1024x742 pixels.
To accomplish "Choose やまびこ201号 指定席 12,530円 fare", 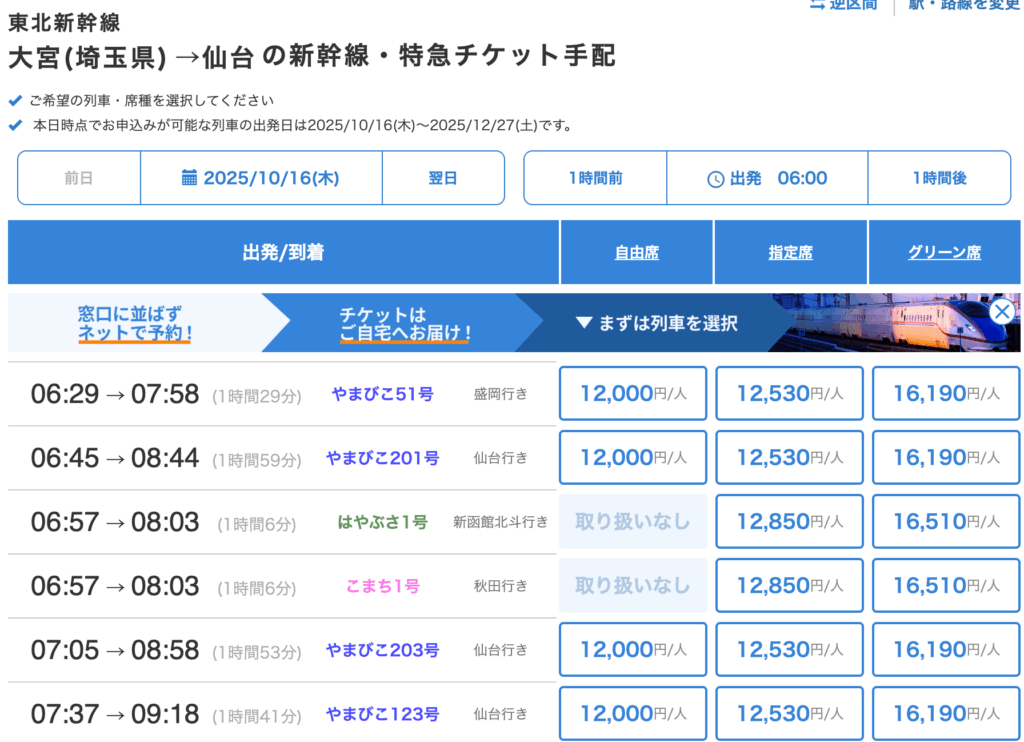I will [789, 457].
